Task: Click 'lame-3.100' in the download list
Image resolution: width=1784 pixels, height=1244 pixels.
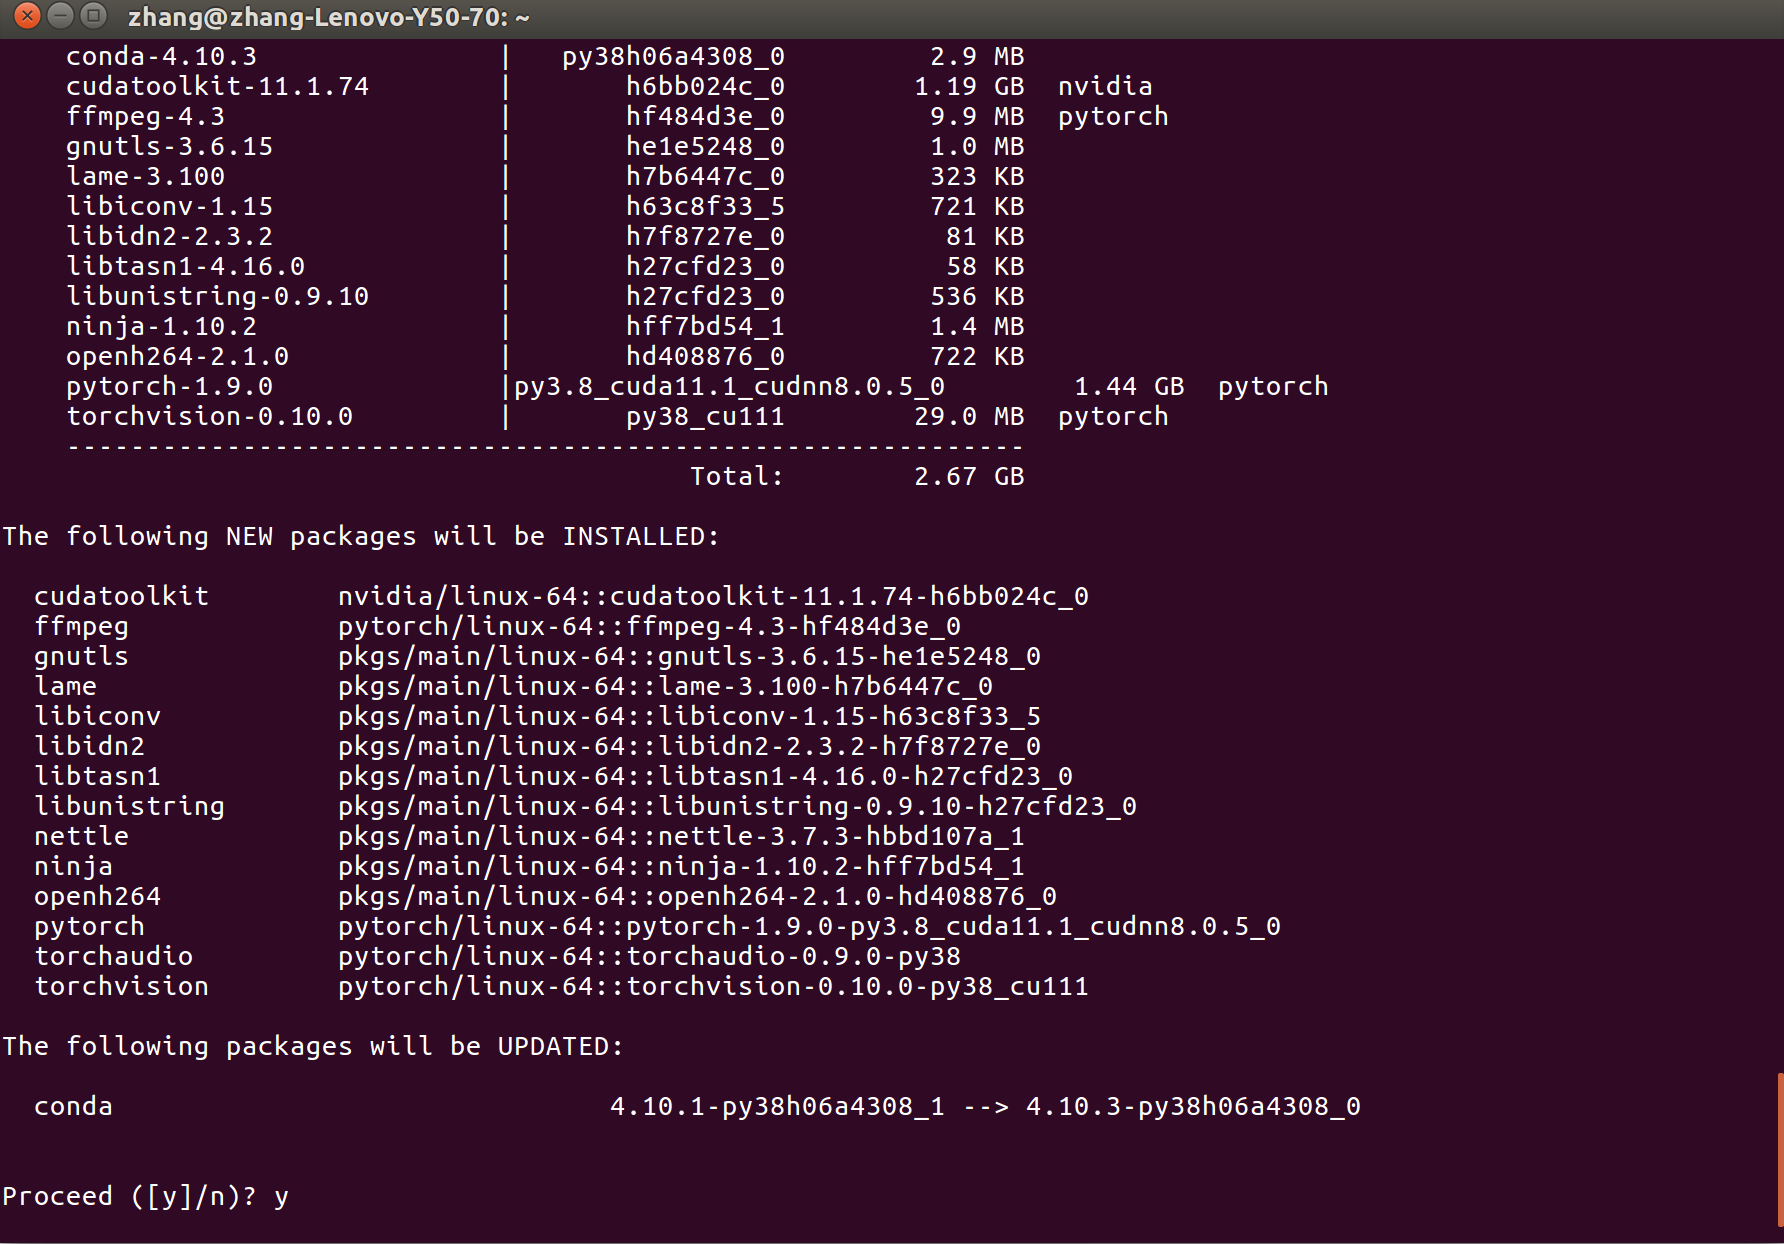Action: pos(145,177)
